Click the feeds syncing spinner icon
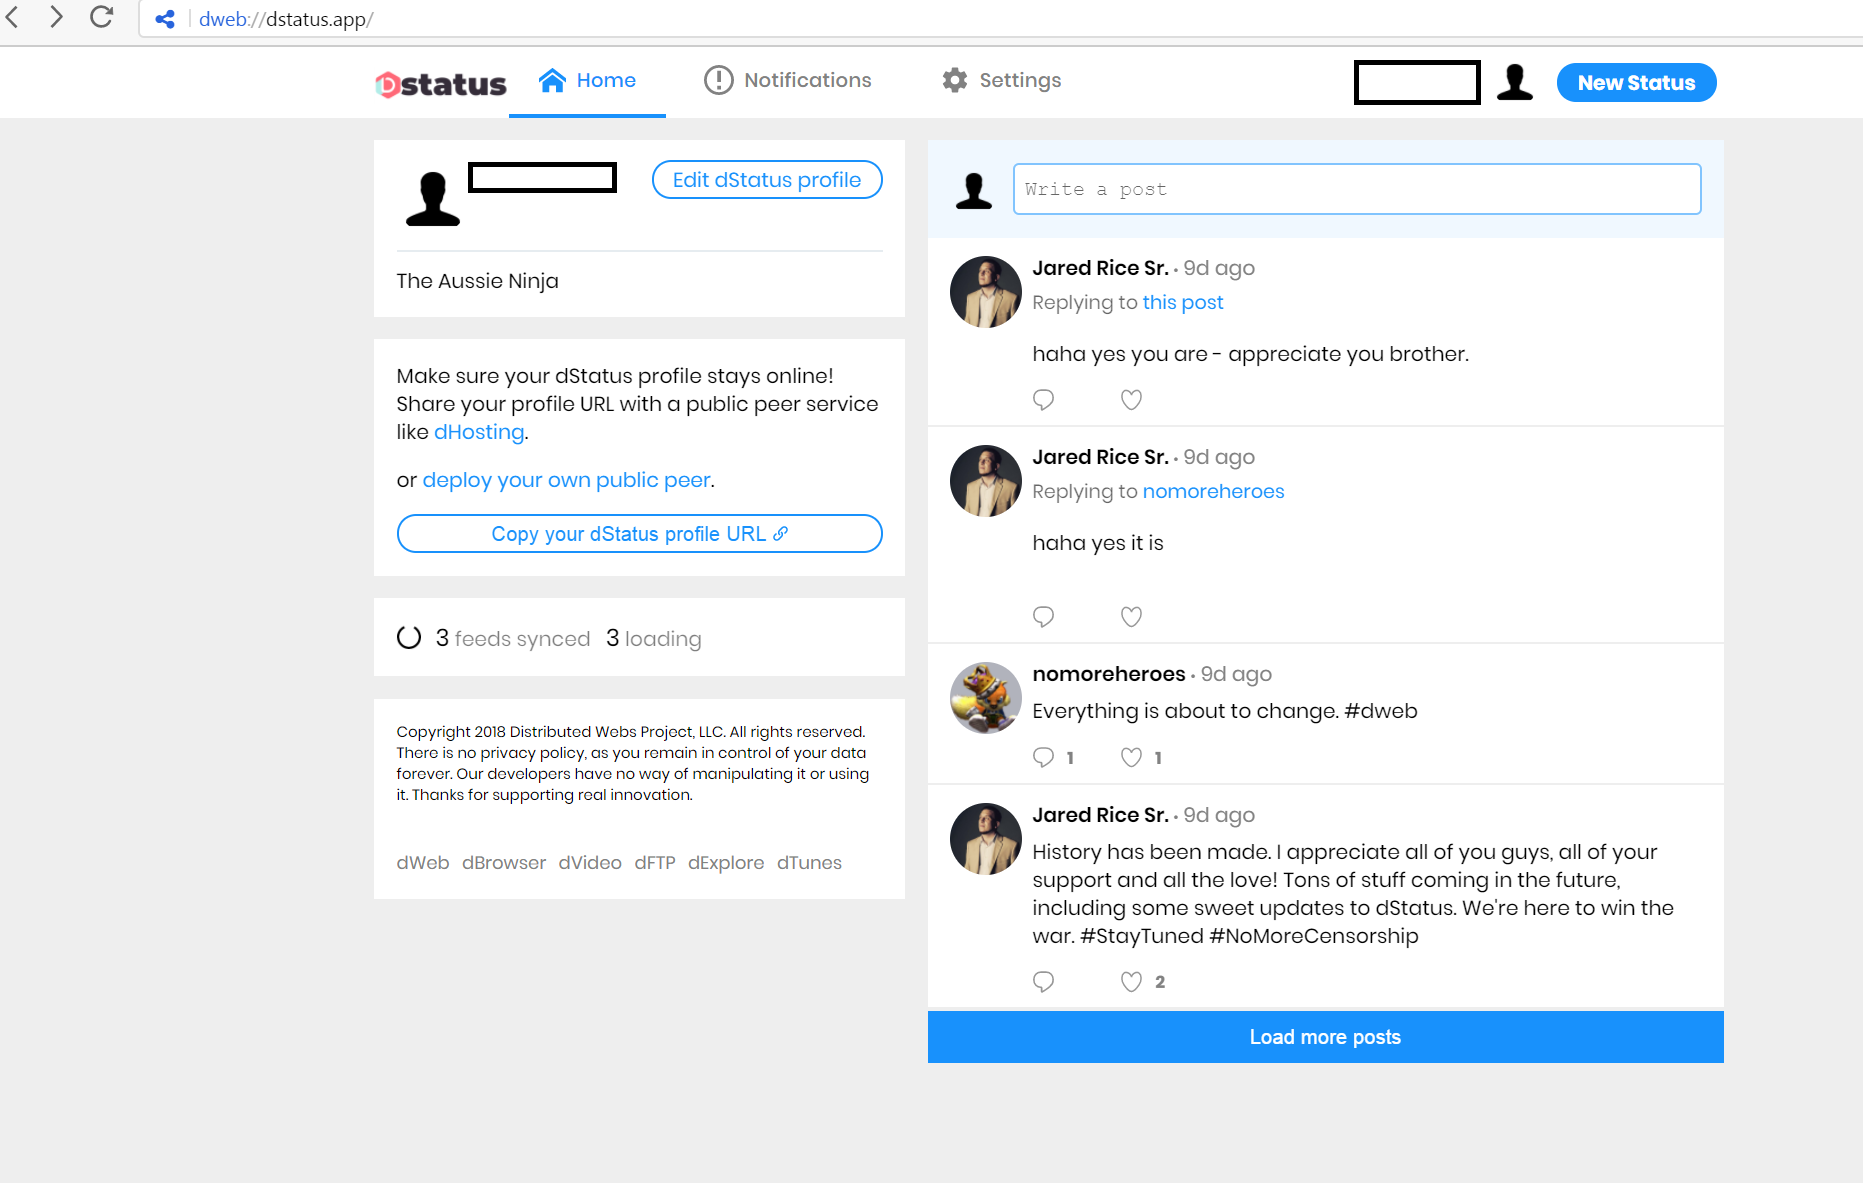The width and height of the screenshot is (1863, 1183). coord(409,638)
